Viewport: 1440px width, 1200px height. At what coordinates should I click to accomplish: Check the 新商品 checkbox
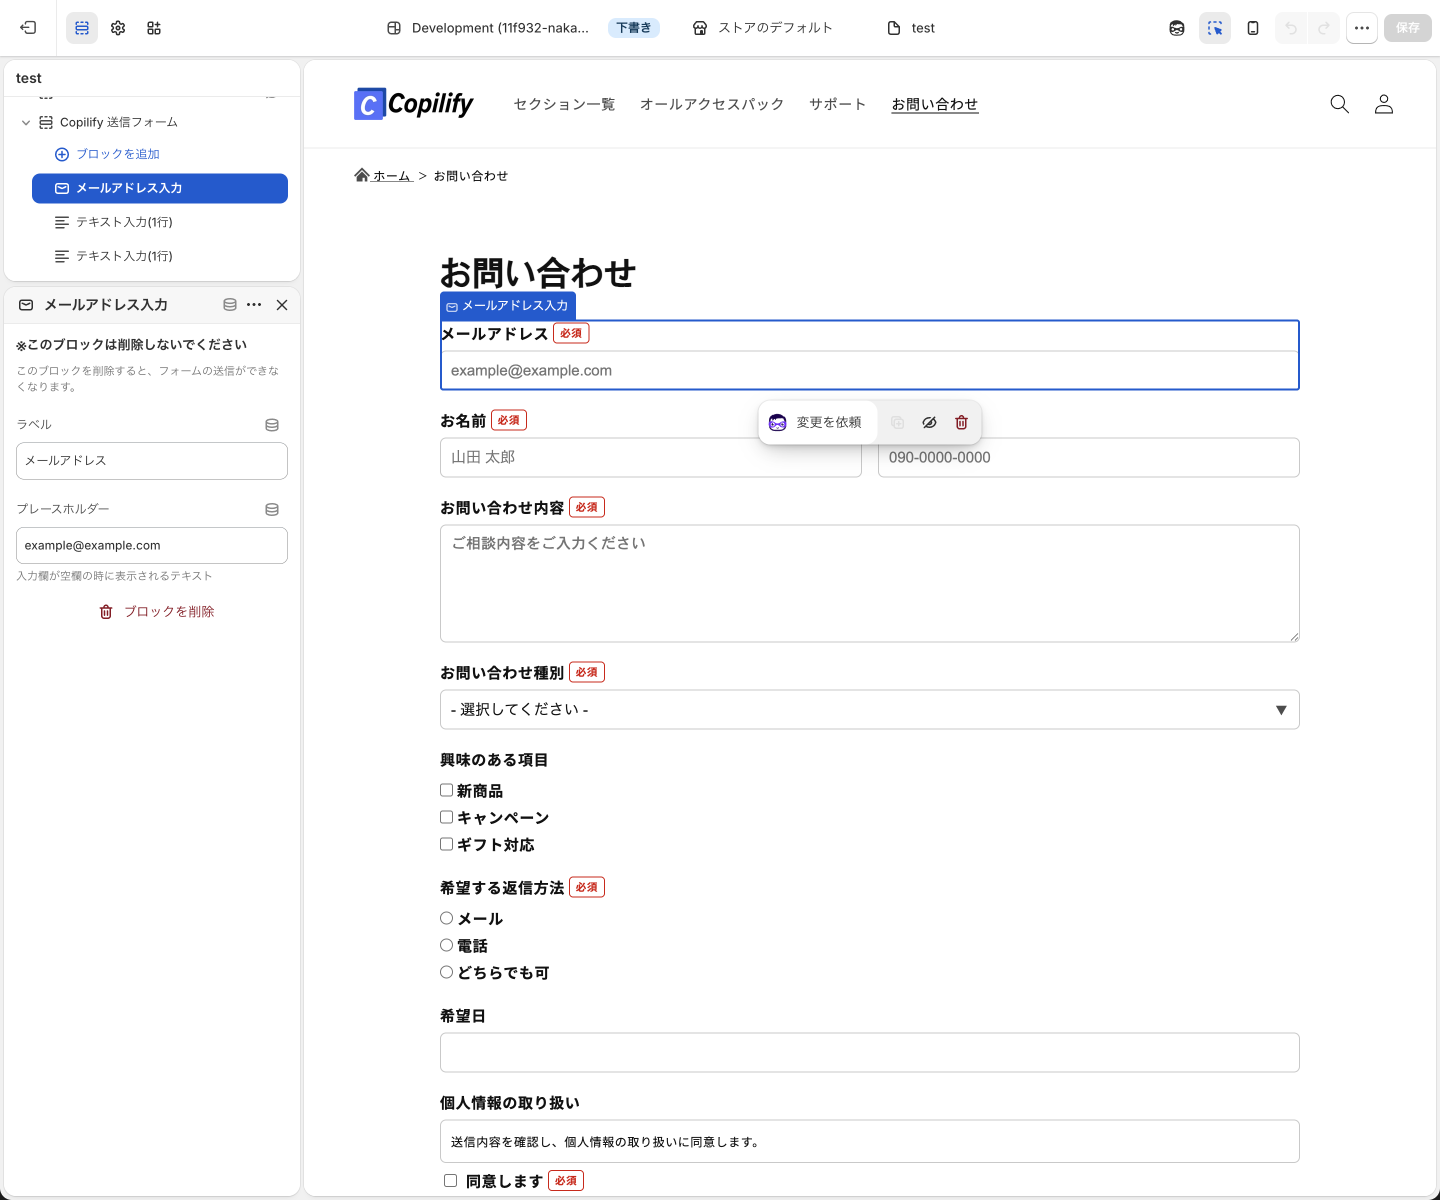(x=447, y=790)
